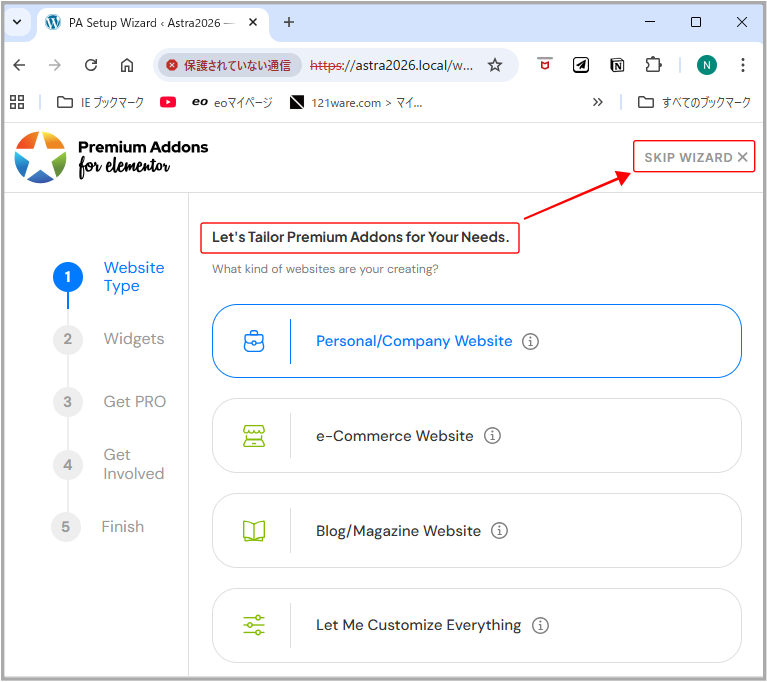Expand the tab search dropdown arrow
Viewport: 767px width, 682px height.
tap(17, 22)
